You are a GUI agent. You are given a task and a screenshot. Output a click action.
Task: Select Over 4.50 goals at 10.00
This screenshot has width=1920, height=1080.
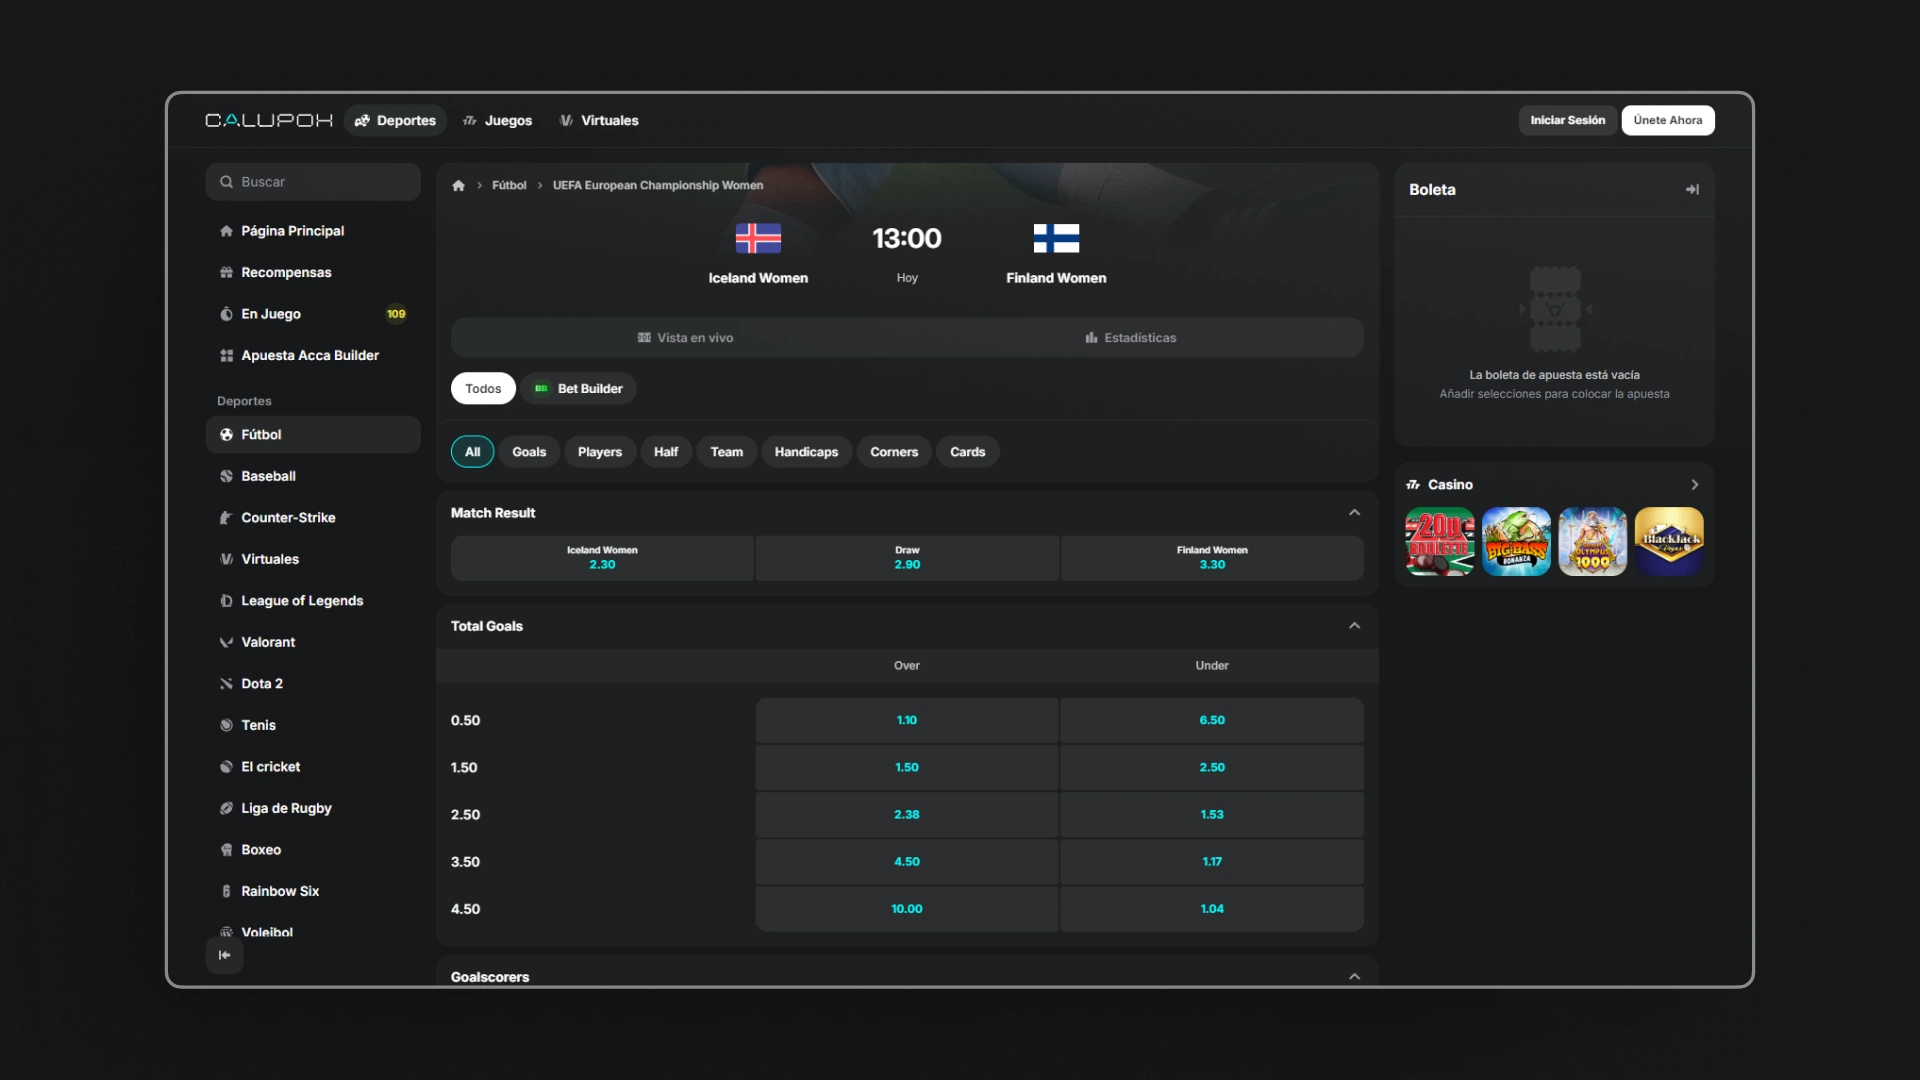(907, 909)
